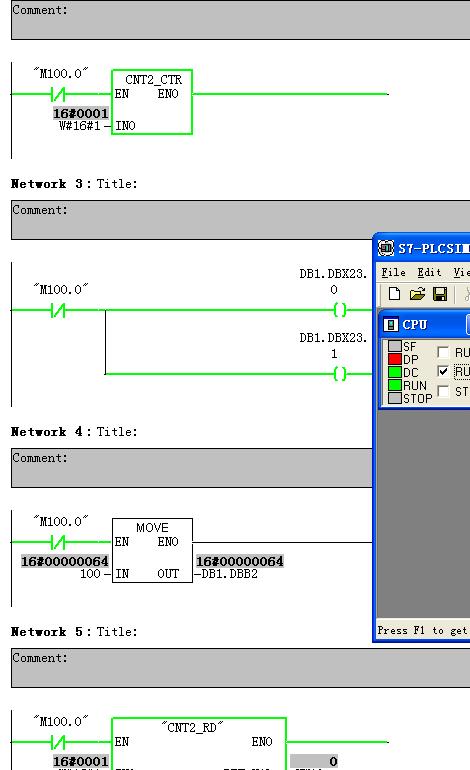Select the CNT2_CTR function block
This screenshot has height=770, width=470.
tap(152, 102)
